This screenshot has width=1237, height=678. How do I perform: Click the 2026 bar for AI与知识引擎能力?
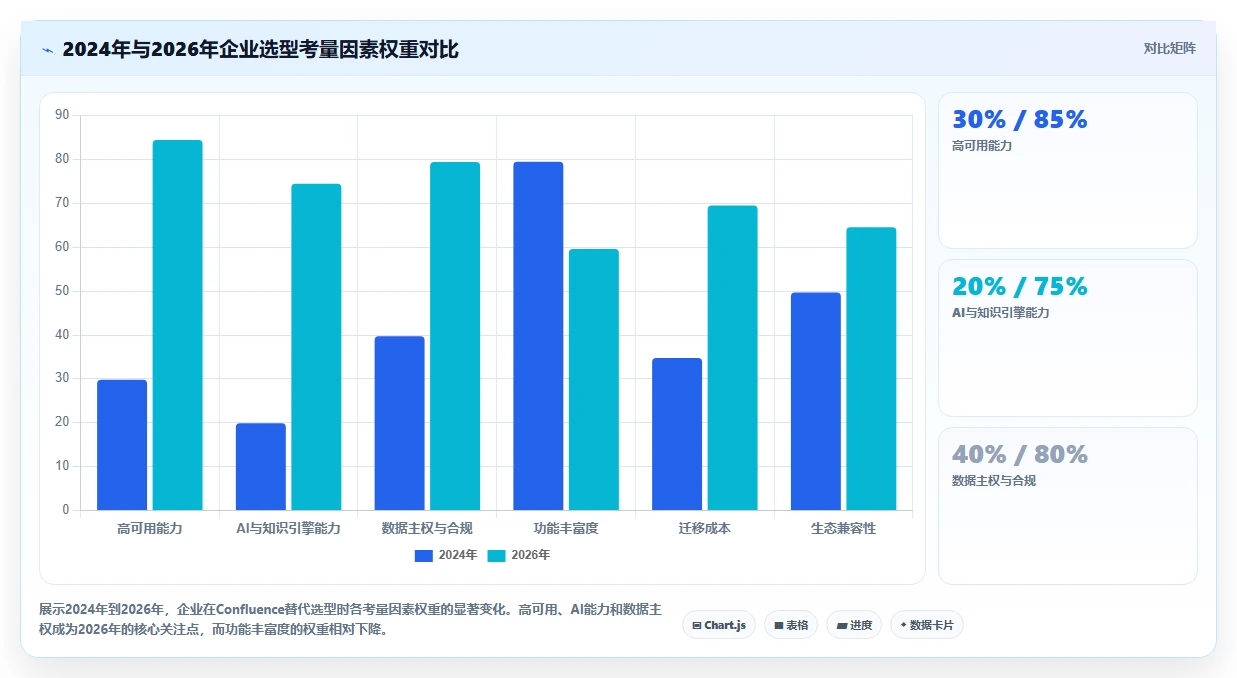pyautogui.click(x=316, y=347)
